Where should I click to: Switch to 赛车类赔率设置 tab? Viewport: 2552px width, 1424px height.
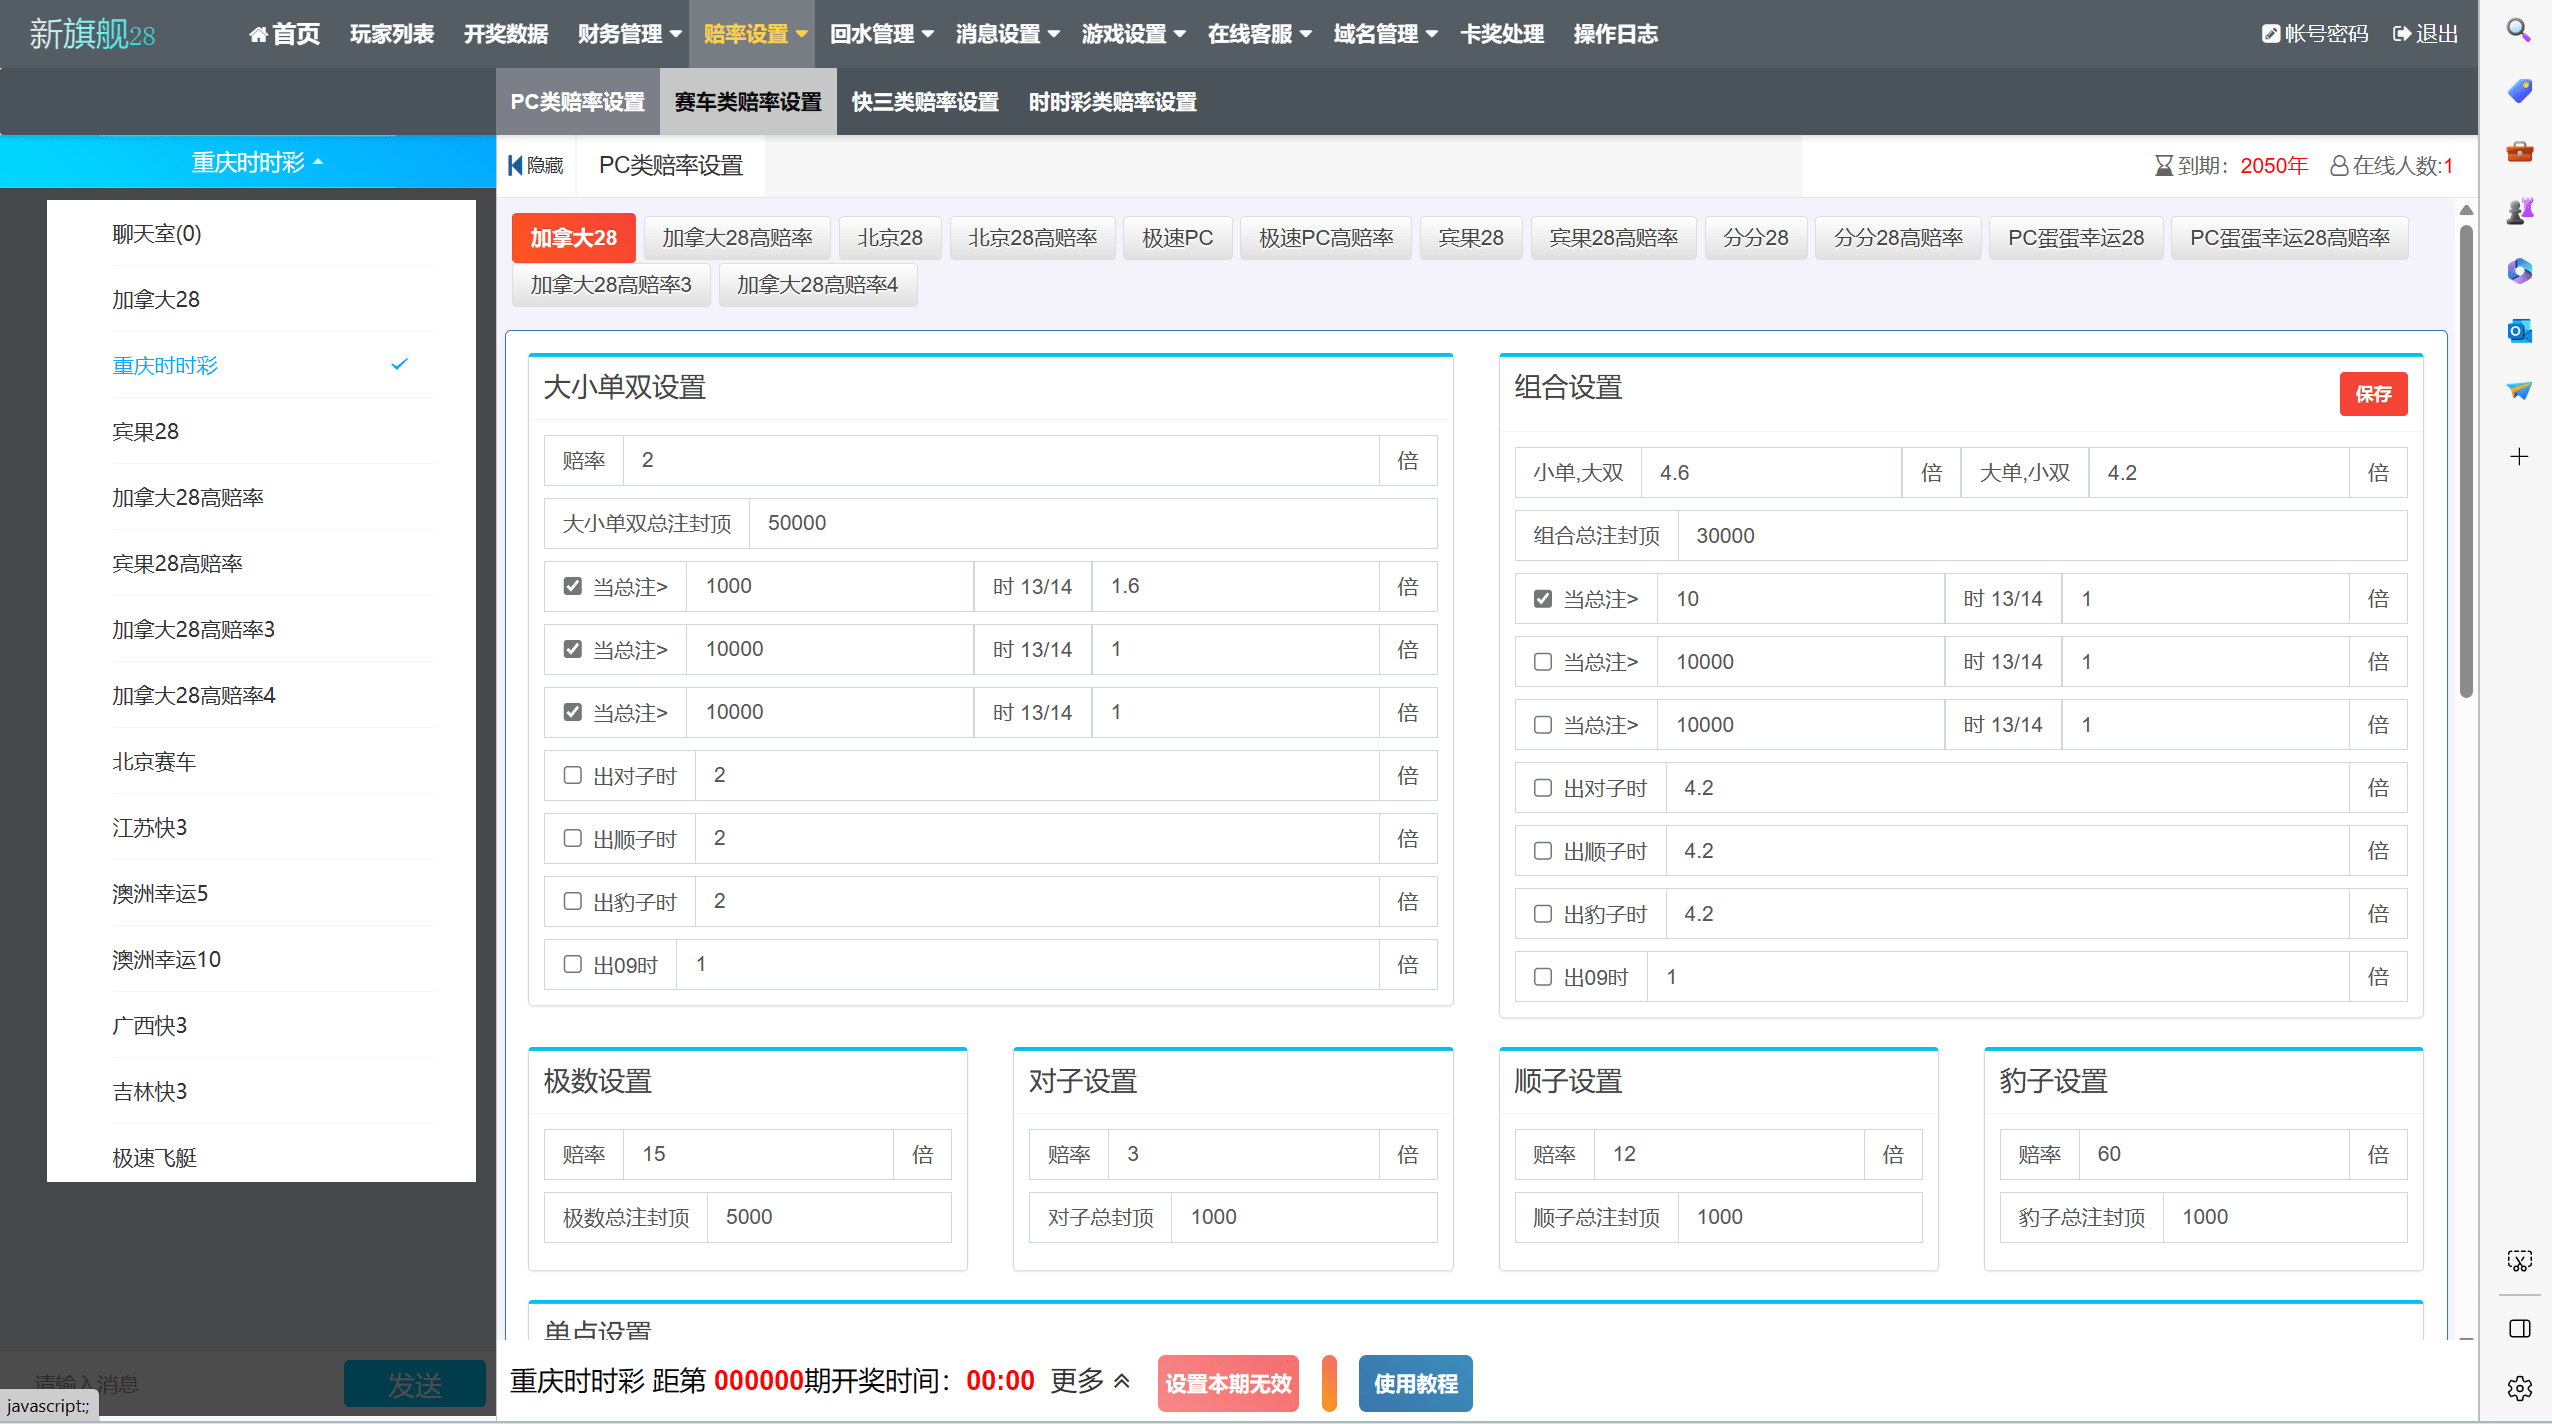[748, 102]
